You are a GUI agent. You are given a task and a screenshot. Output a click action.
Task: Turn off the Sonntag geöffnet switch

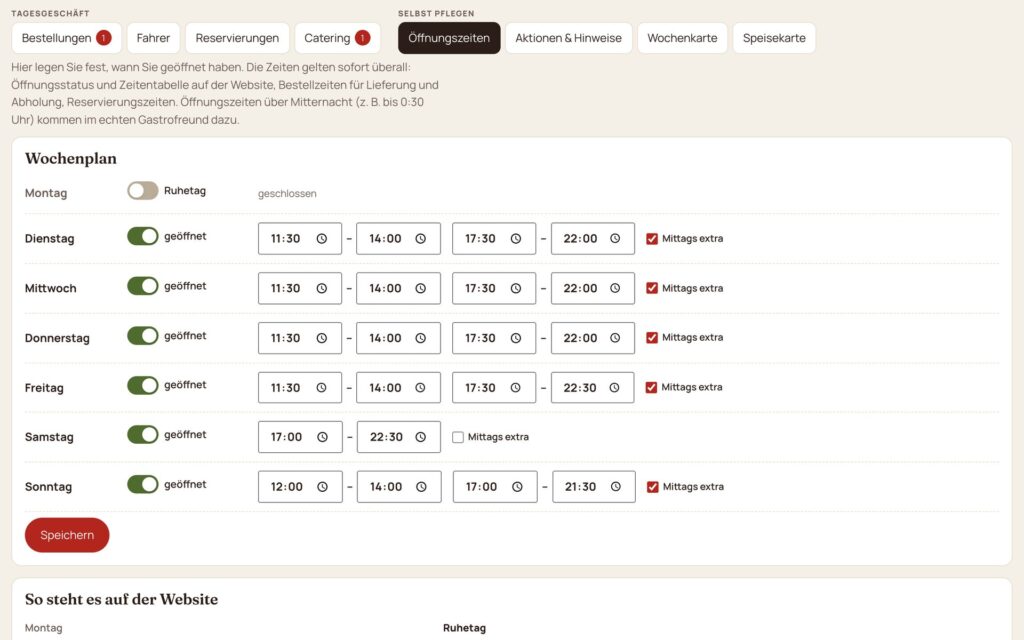click(142, 485)
